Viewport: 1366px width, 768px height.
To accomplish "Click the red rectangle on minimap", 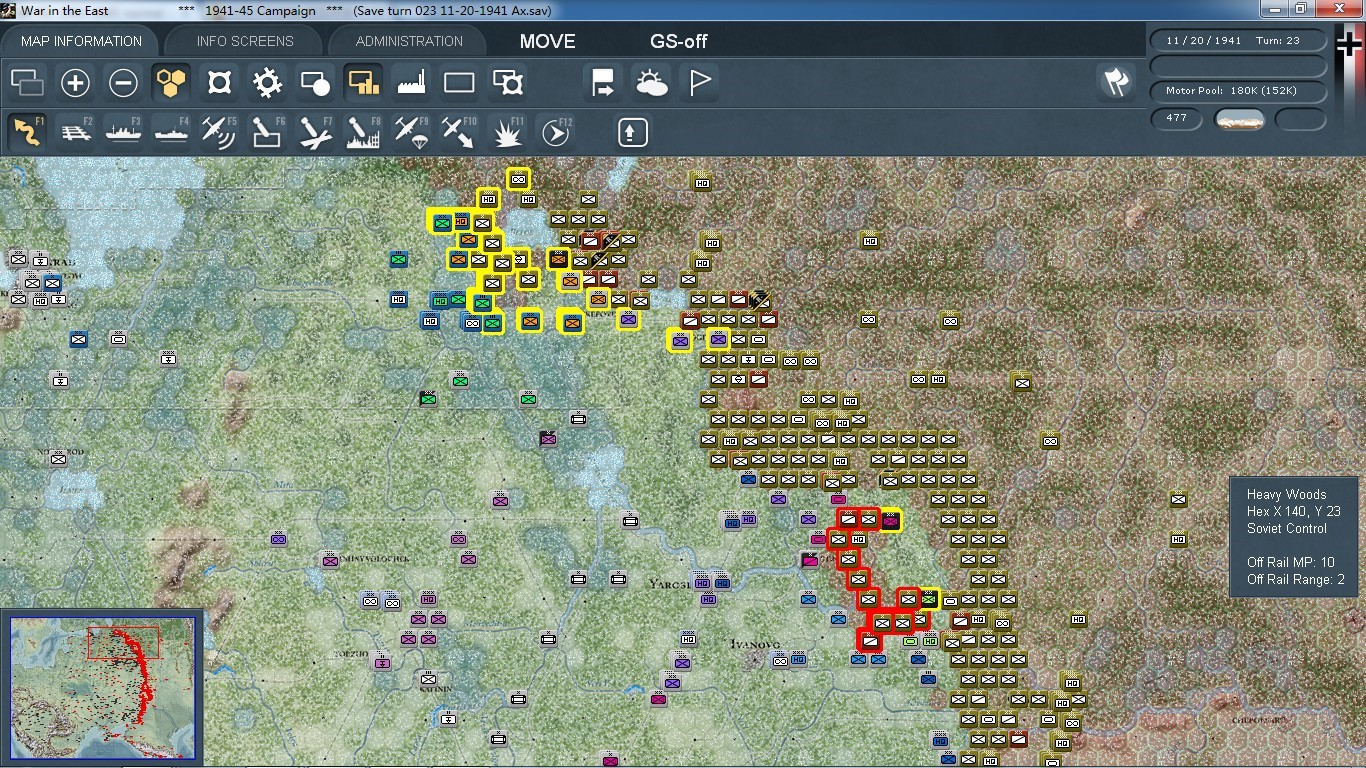I will (123, 643).
